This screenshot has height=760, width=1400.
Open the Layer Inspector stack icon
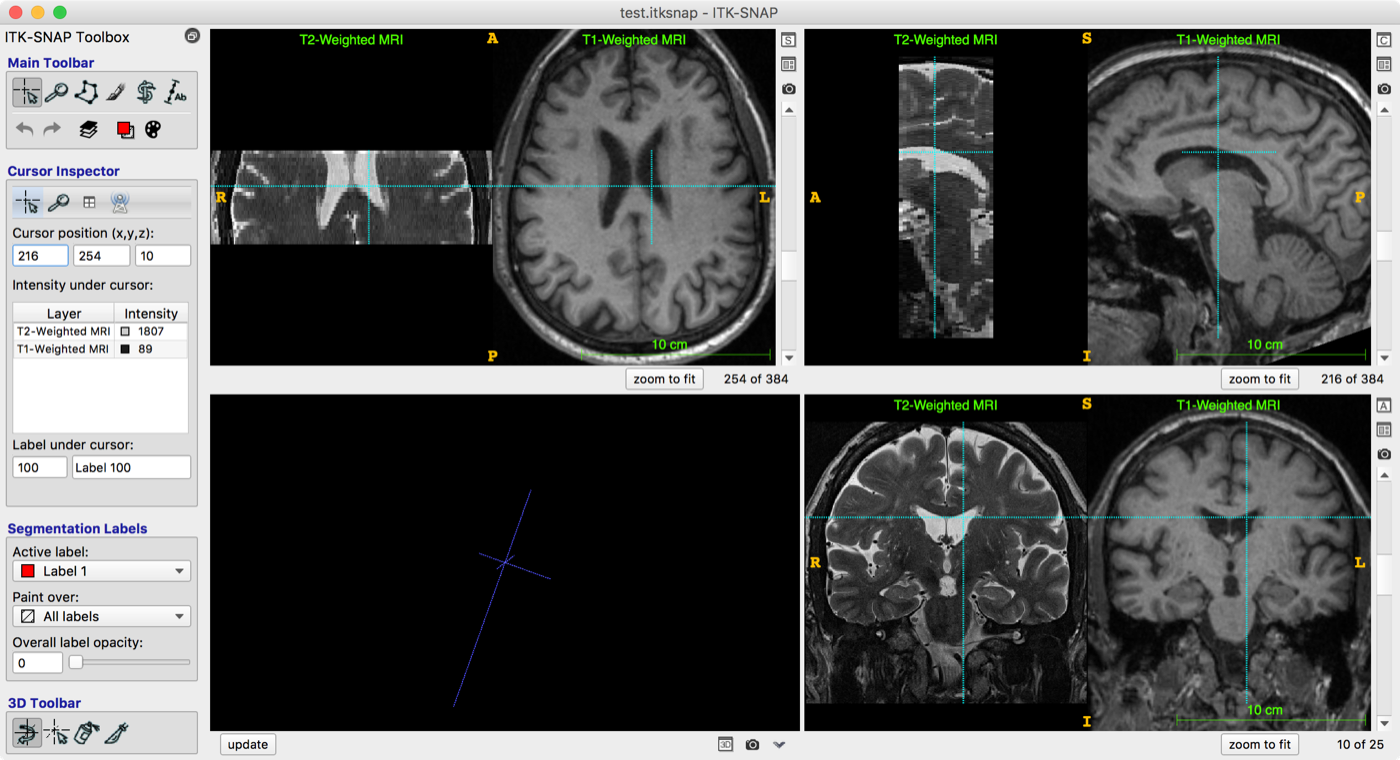pos(89,129)
